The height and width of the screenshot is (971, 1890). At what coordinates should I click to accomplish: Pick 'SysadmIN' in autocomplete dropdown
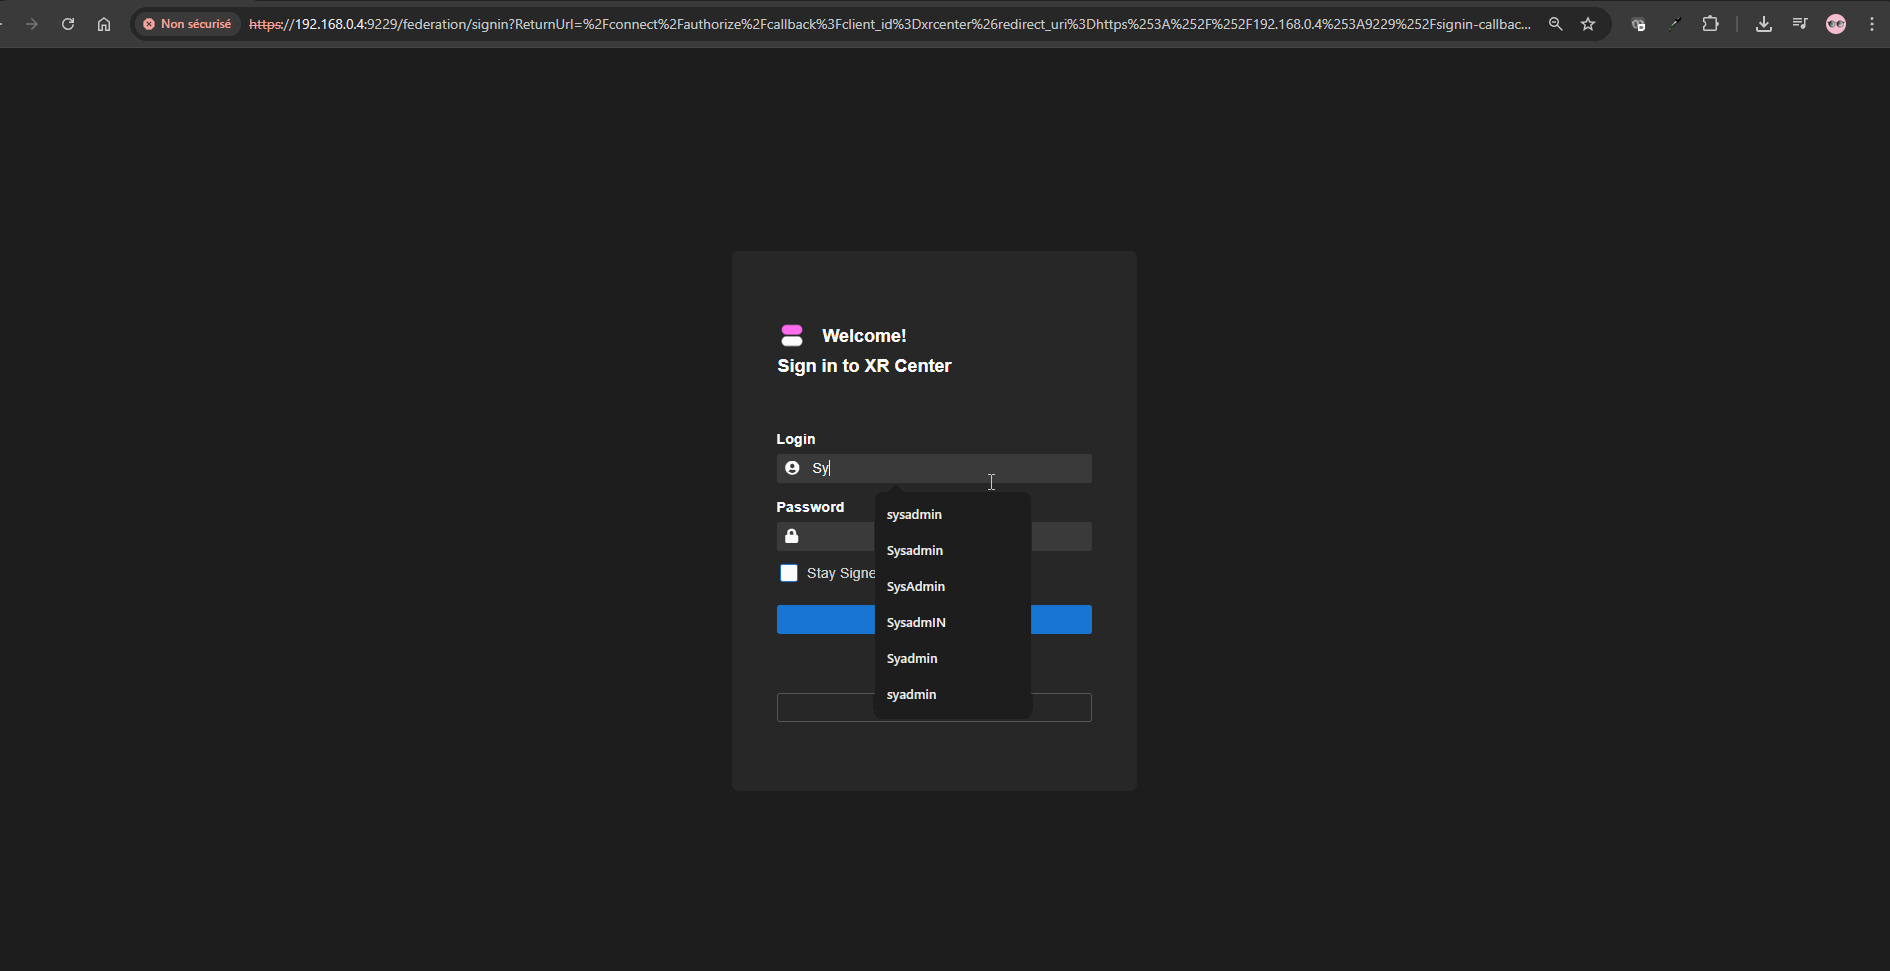(916, 623)
